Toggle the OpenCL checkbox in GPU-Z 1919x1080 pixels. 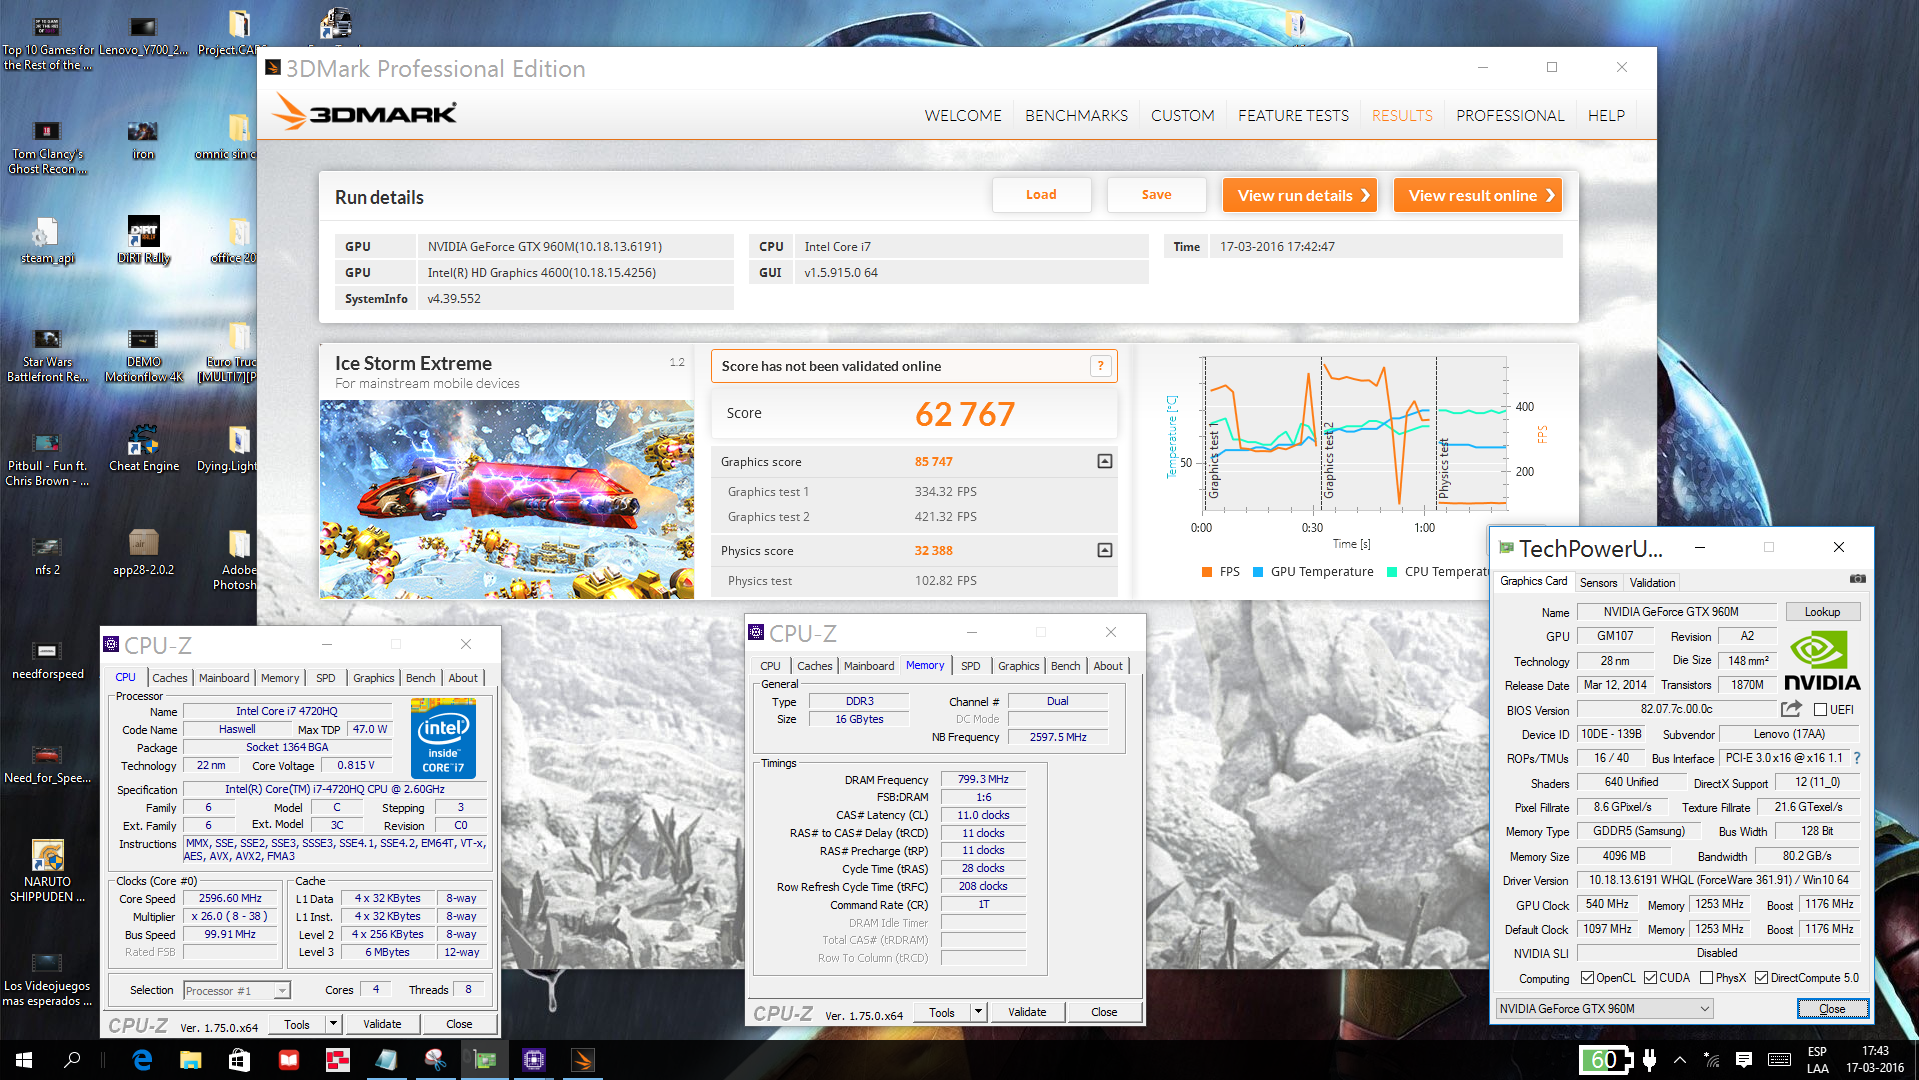click(x=1587, y=978)
